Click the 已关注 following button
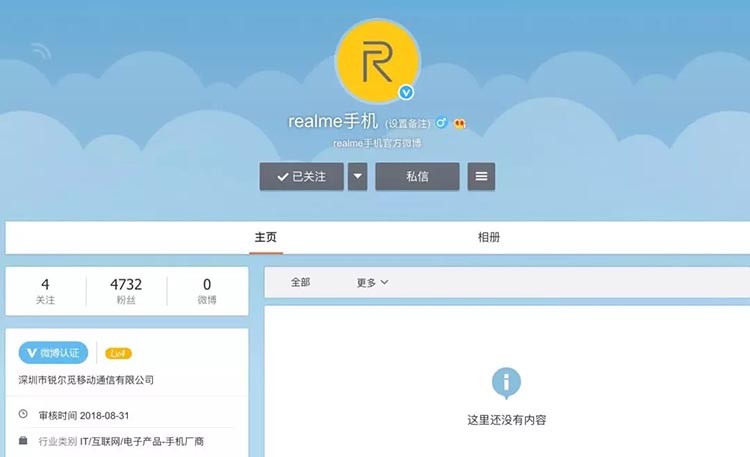The width and height of the screenshot is (750, 457). [x=301, y=177]
